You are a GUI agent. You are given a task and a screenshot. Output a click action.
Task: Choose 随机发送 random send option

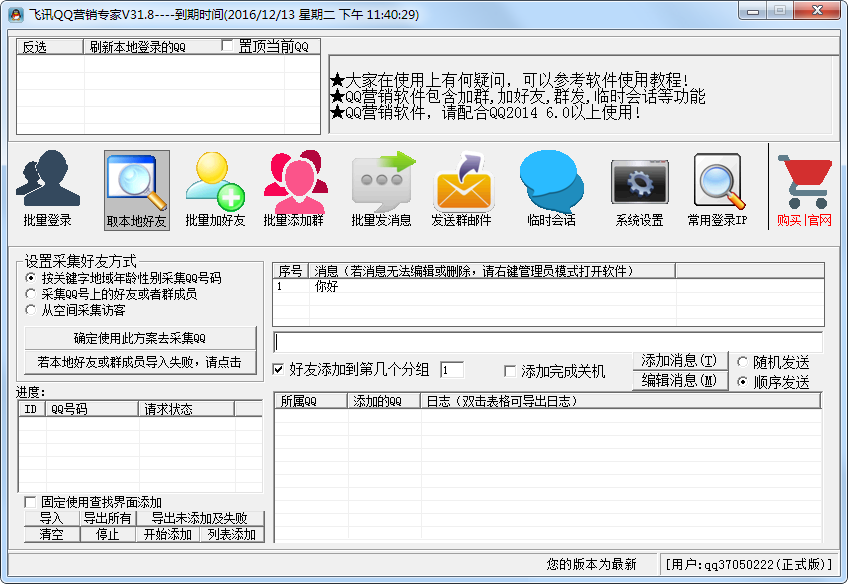pyautogui.click(x=743, y=362)
